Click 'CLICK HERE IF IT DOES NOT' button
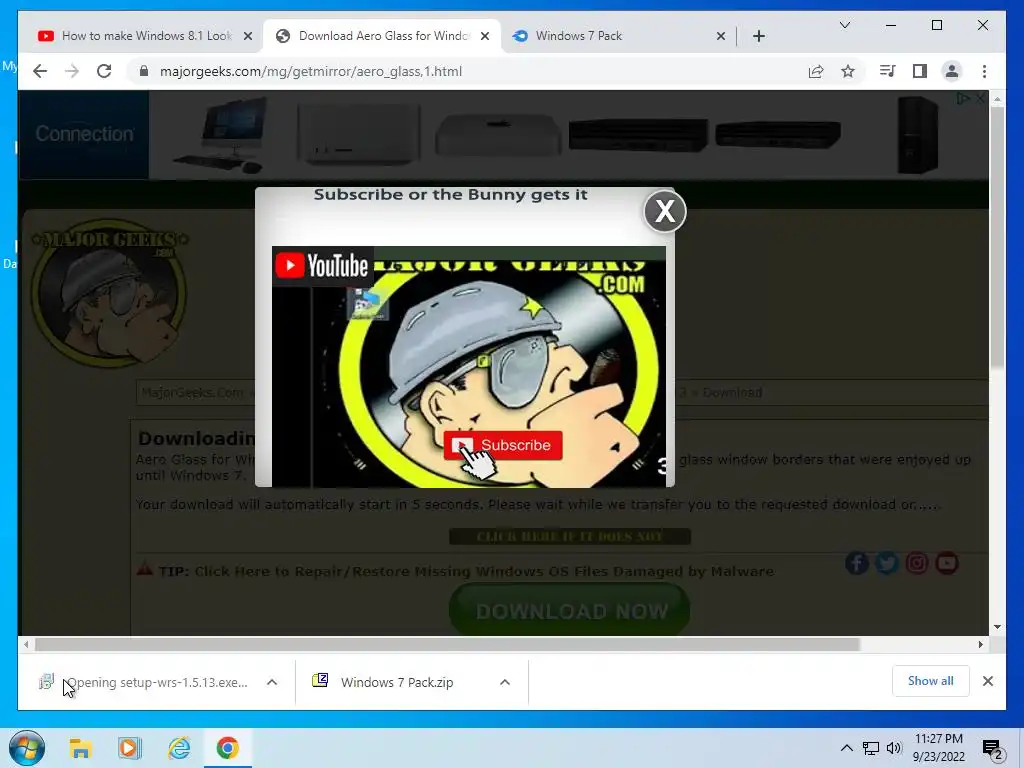This screenshot has height=768, width=1024. tap(569, 536)
